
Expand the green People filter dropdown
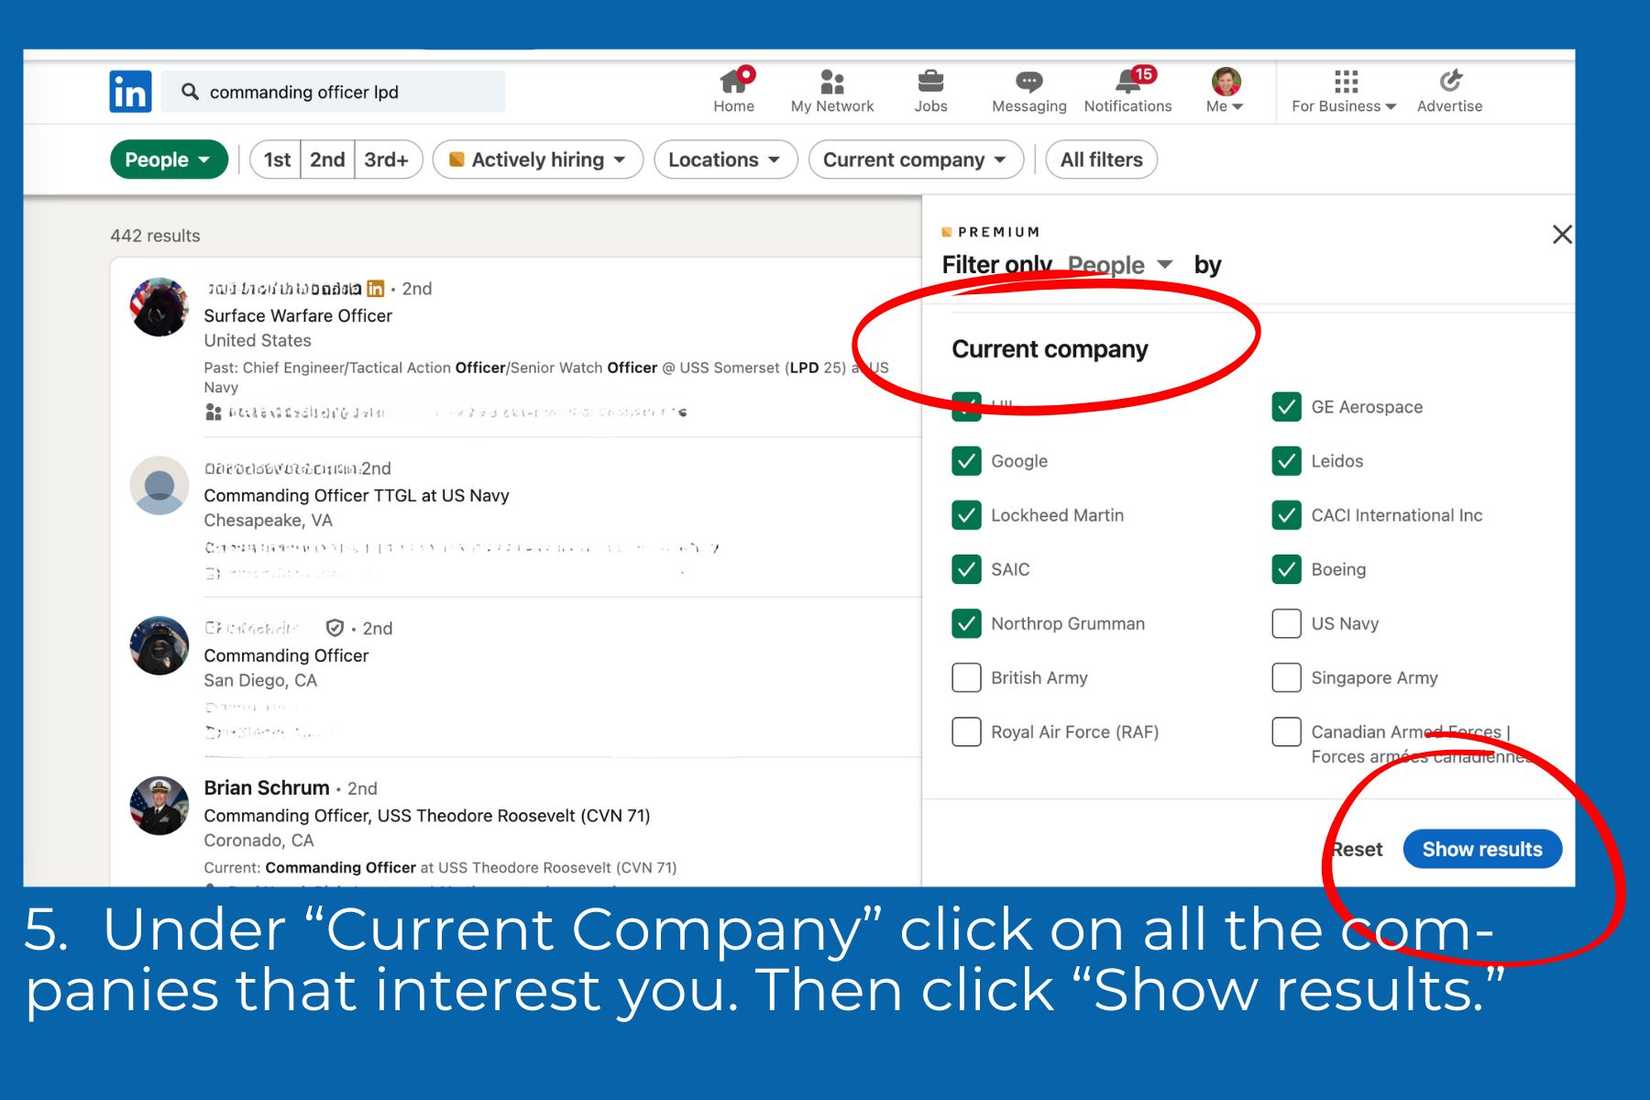168,160
